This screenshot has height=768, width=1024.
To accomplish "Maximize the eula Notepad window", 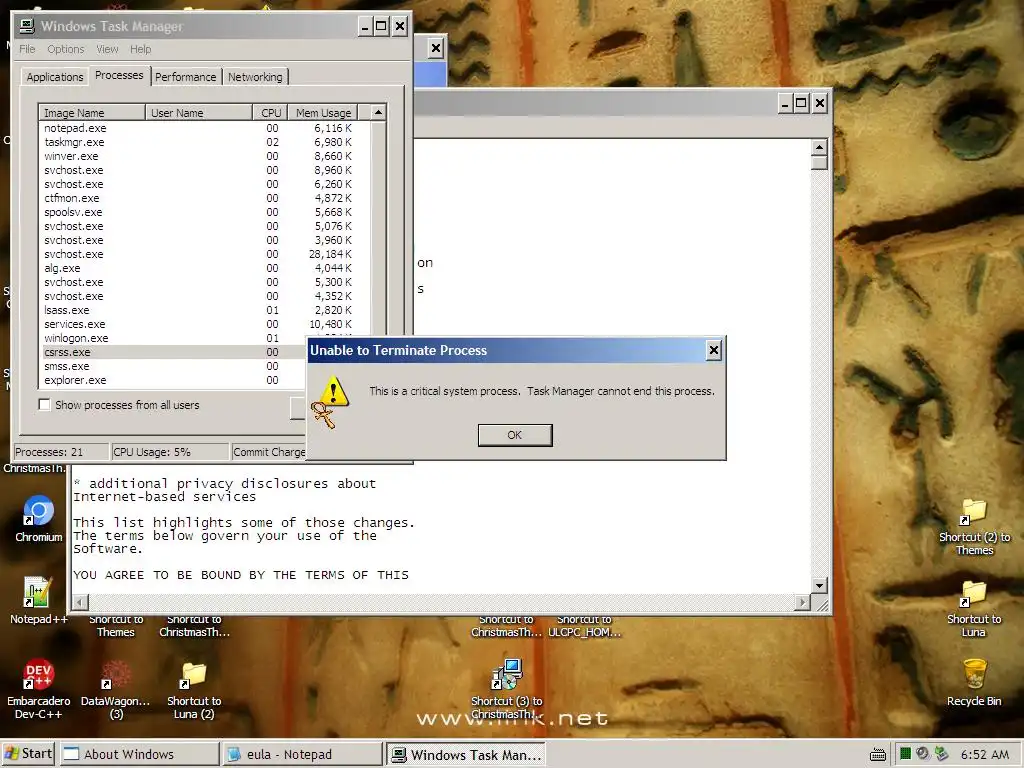I will point(801,103).
